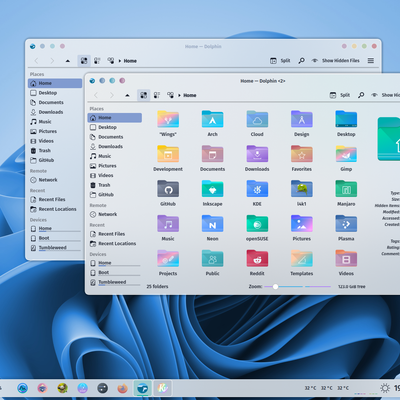This screenshot has width=400, height=400.
Task: Open Tumbleweed device in front window sidebar
Action: (115, 282)
